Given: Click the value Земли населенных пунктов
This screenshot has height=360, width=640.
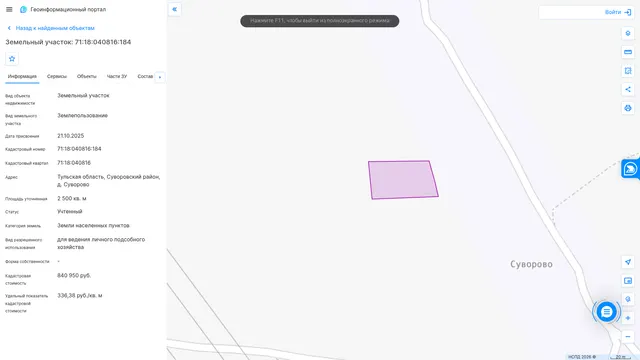Looking at the screenshot, I should pyautogui.click(x=93, y=226).
